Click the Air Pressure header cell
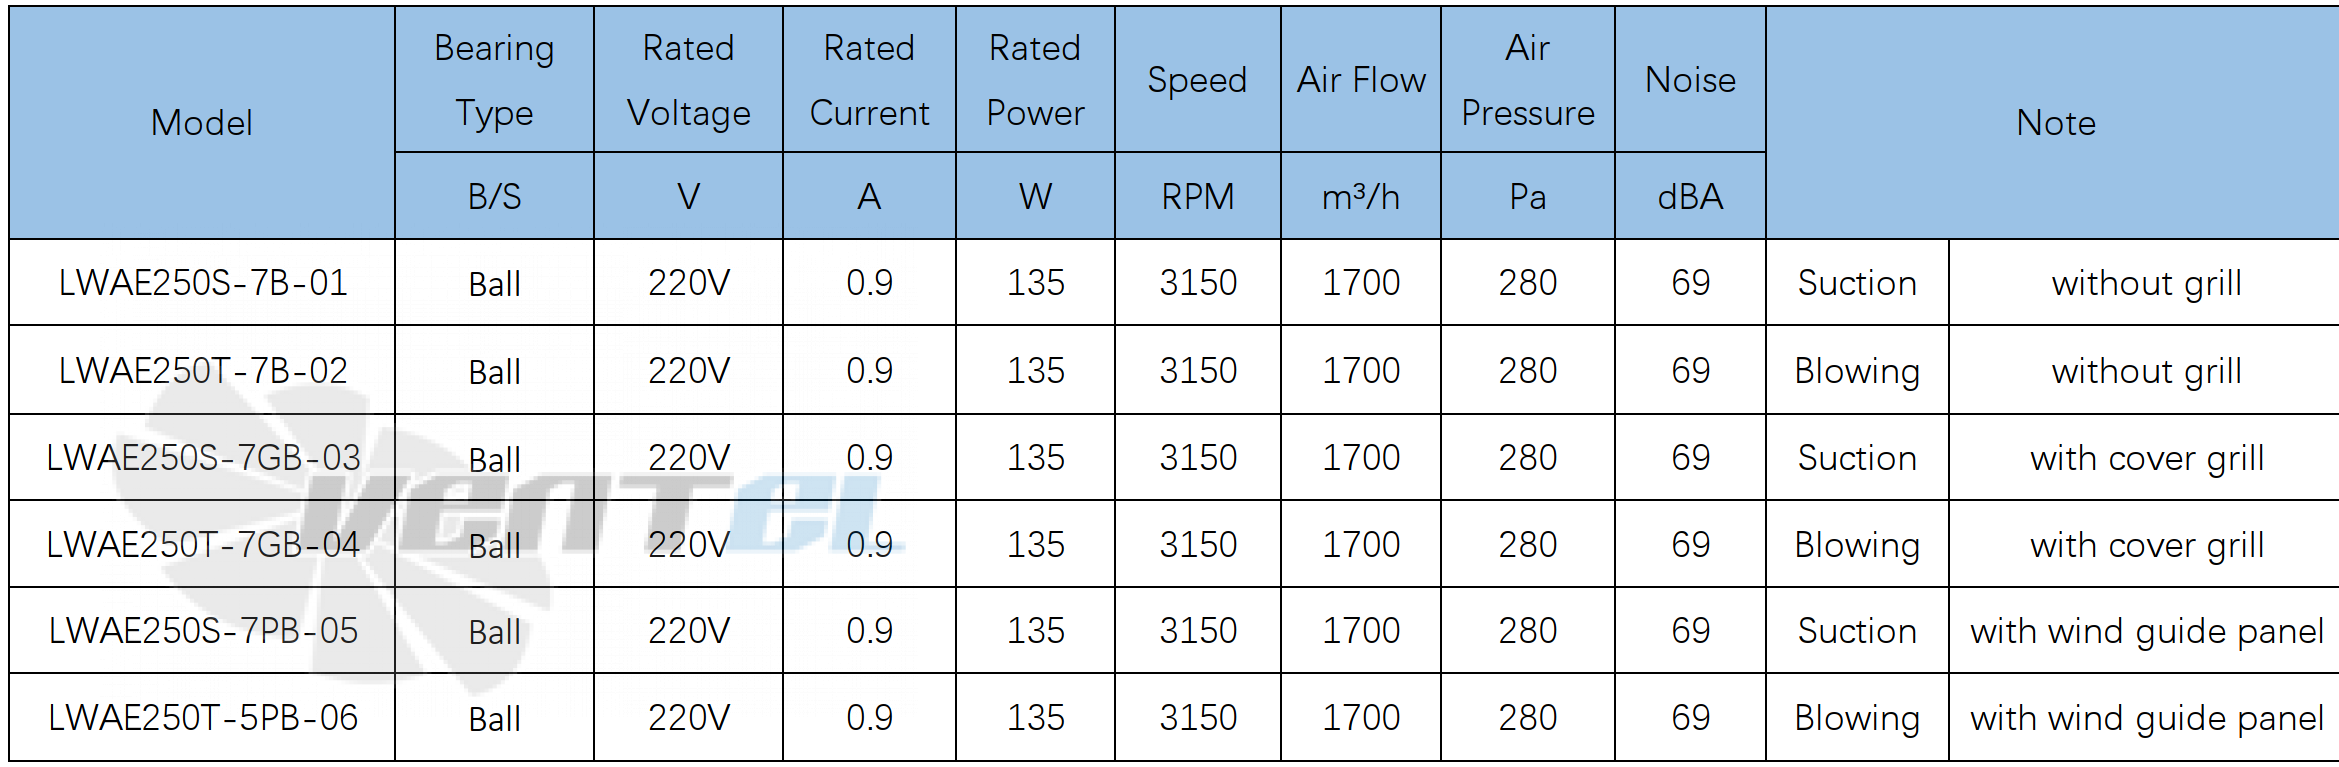The image size is (2339, 767). [1528, 80]
